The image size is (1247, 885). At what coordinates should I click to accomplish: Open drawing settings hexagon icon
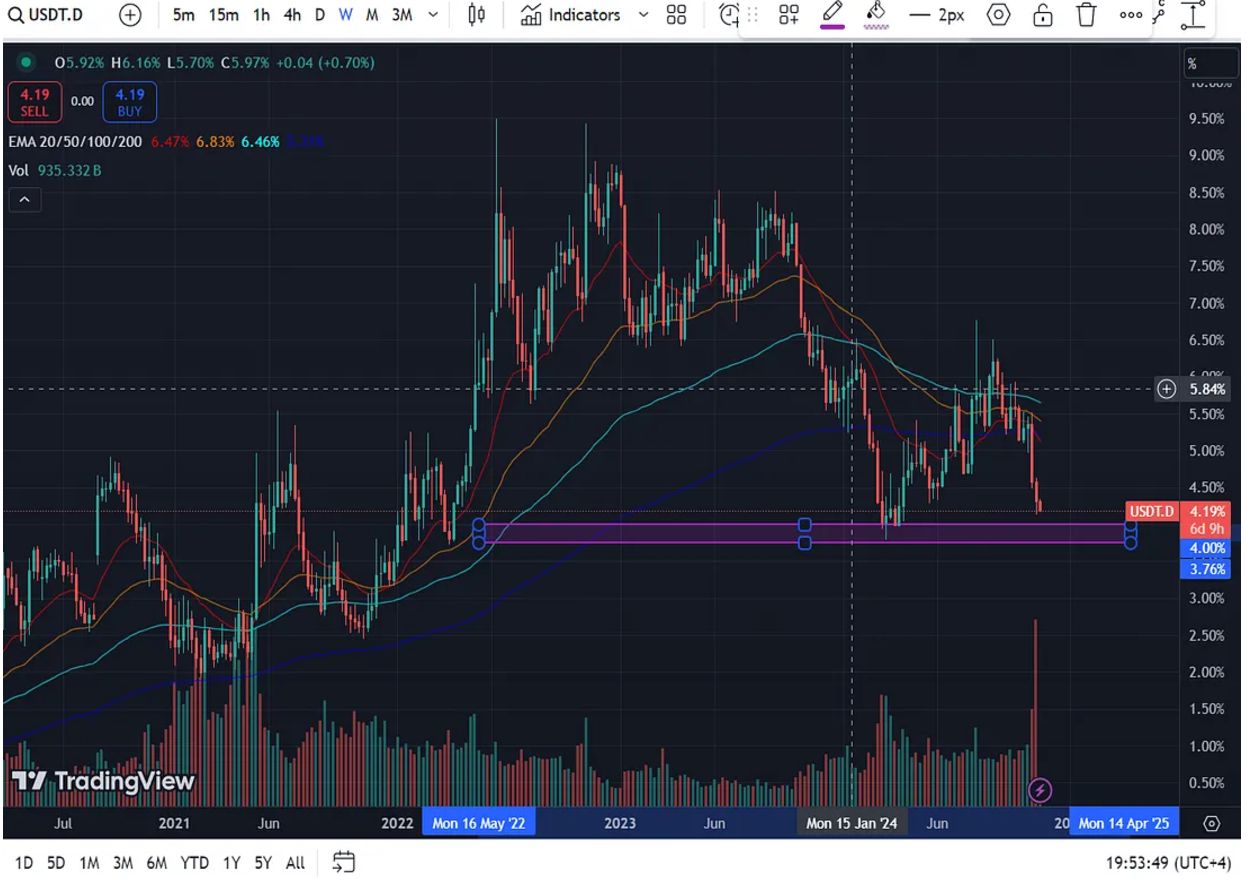pyautogui.click(x=998, y=15)
